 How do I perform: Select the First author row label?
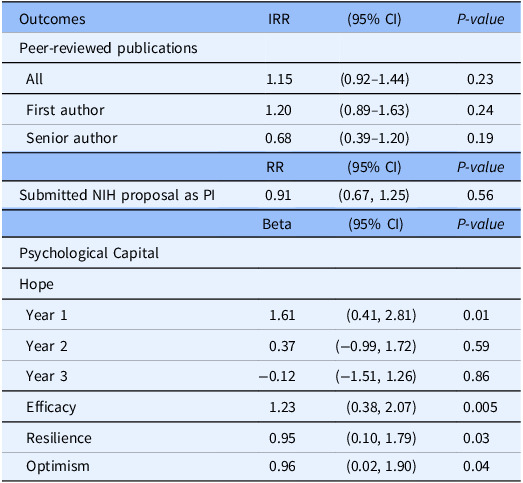65,110
